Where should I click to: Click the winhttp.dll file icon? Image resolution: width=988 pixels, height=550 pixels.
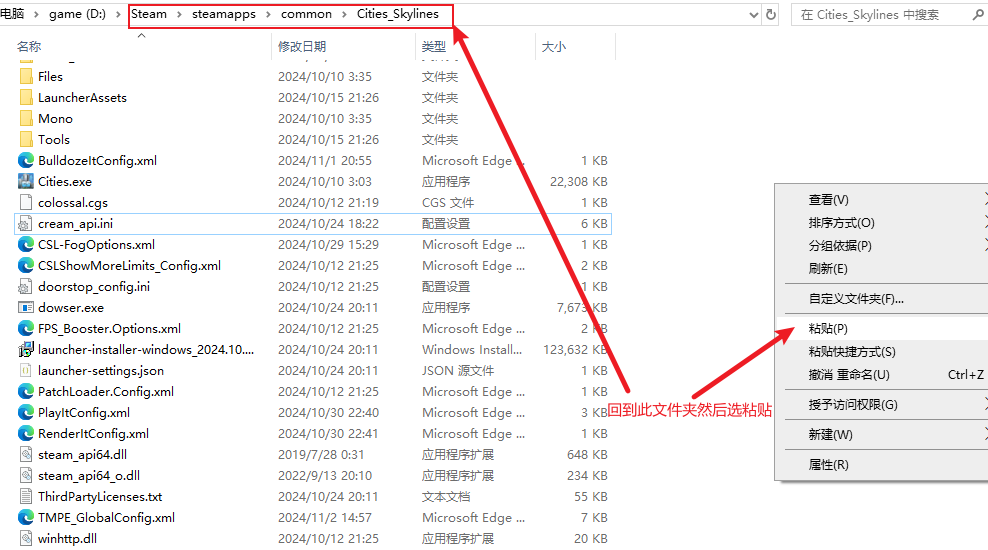(x=26, y=539)
